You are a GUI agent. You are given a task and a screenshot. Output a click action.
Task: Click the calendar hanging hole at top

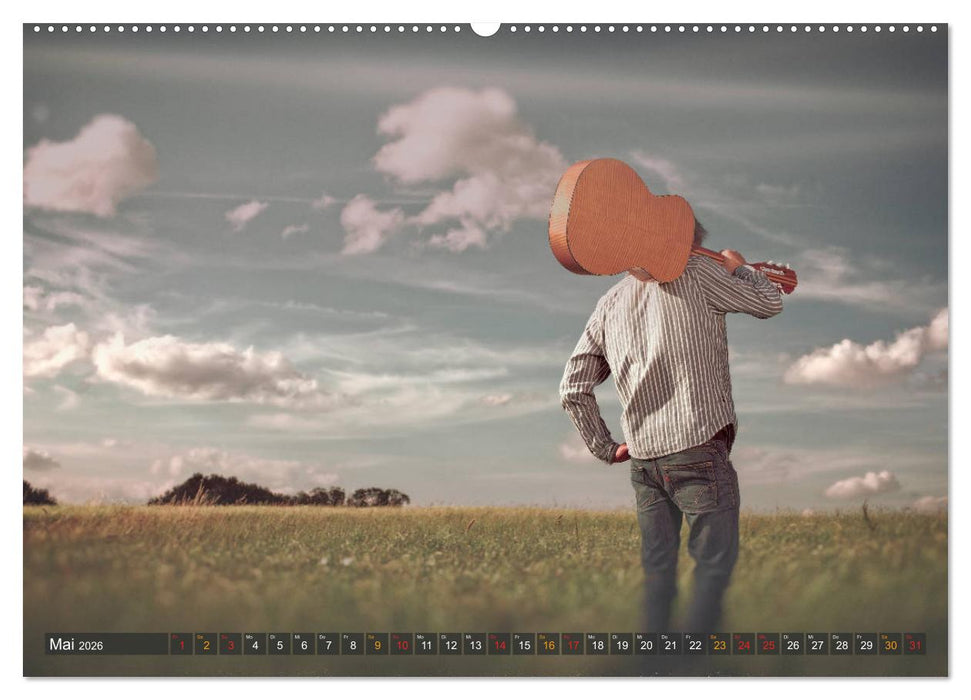tap(485, 28)
